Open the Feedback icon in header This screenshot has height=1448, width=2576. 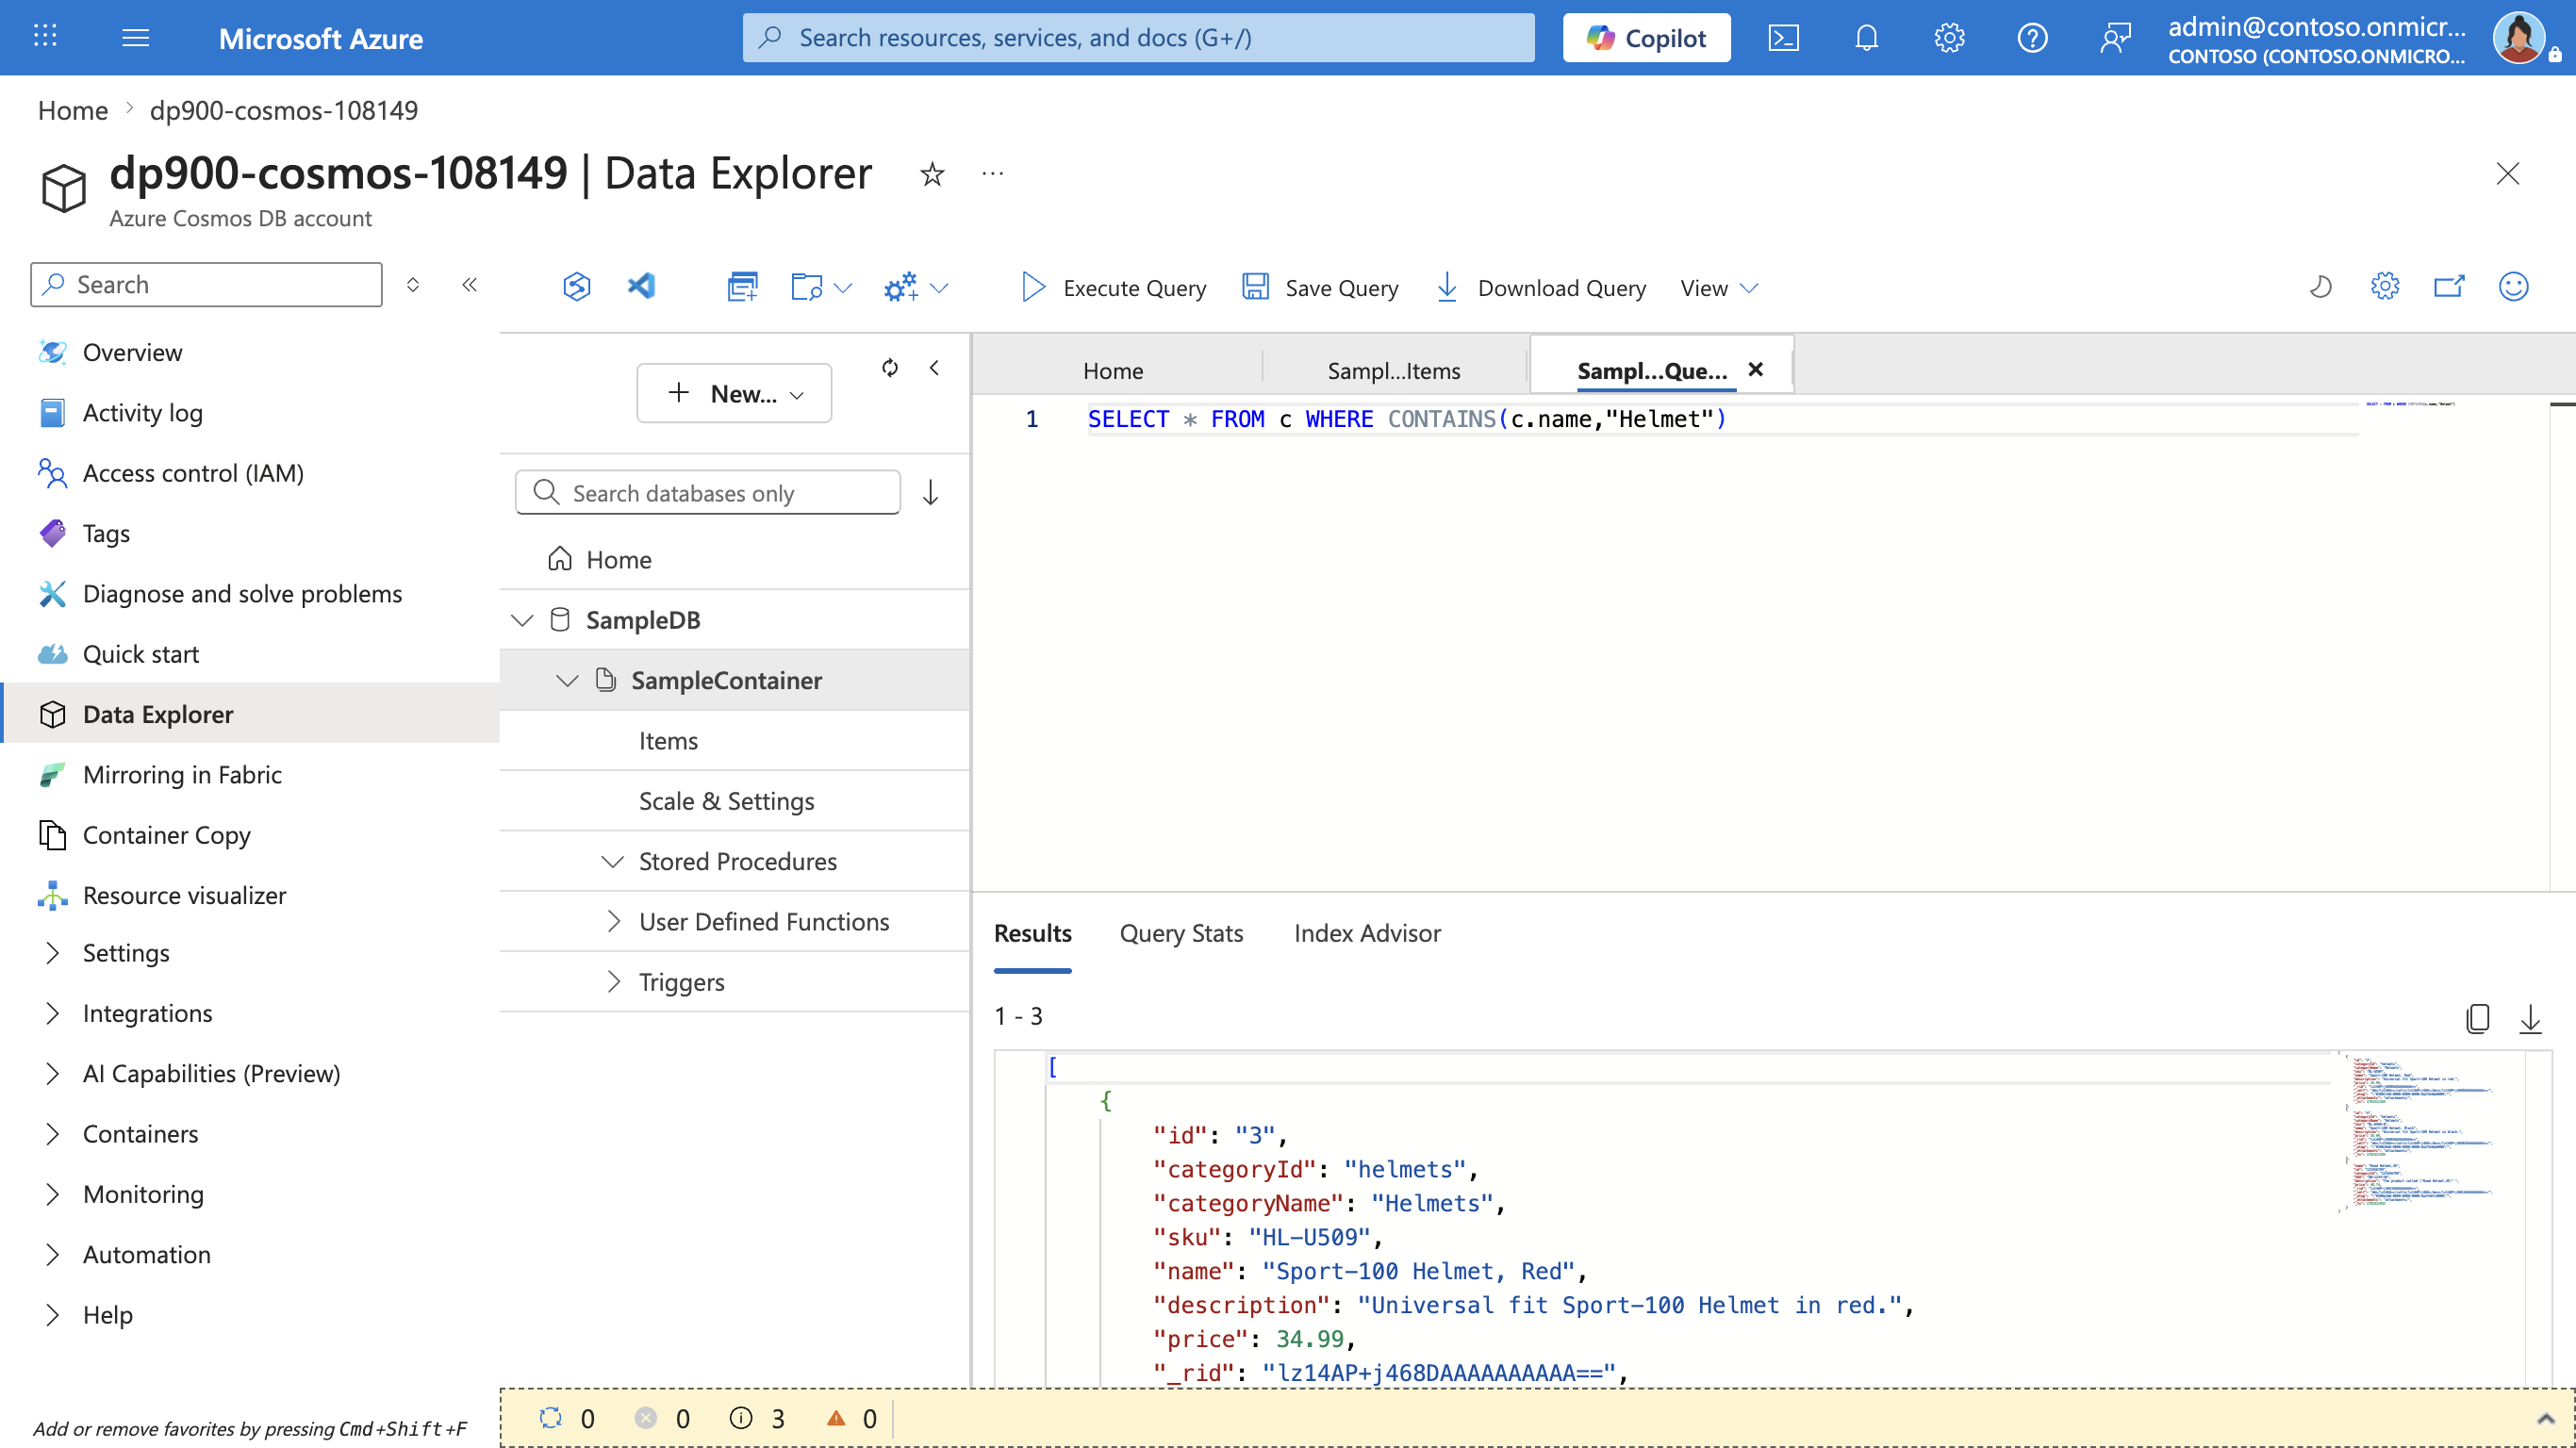pyautogui.click(x=2115, y=38)
